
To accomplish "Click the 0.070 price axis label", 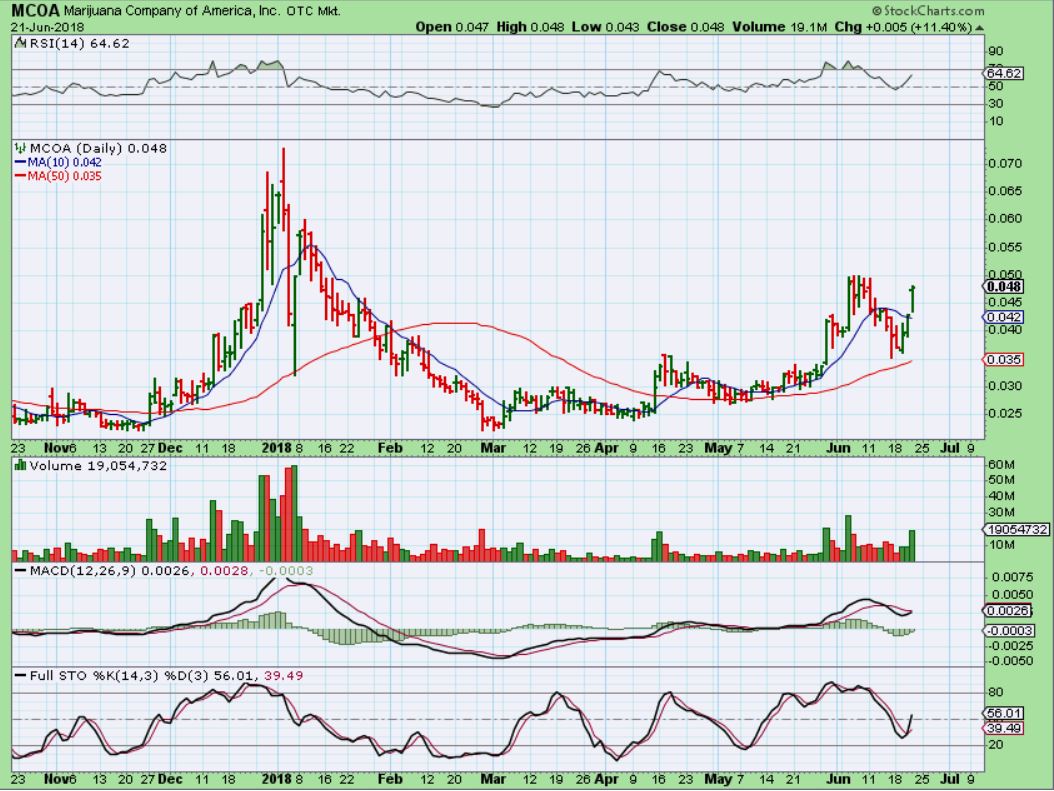I will (x=1005, y=163).
